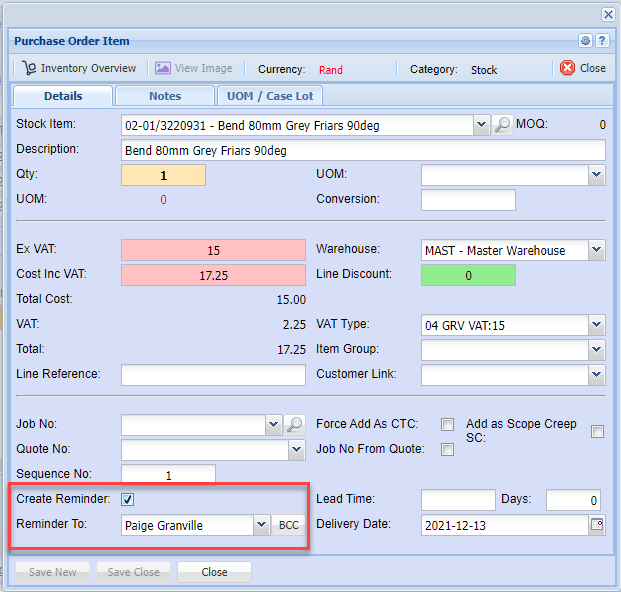The height and width of the screenshot is (592, 621).
Task: Switch to the Notes tab
Action: pos(164,96)
